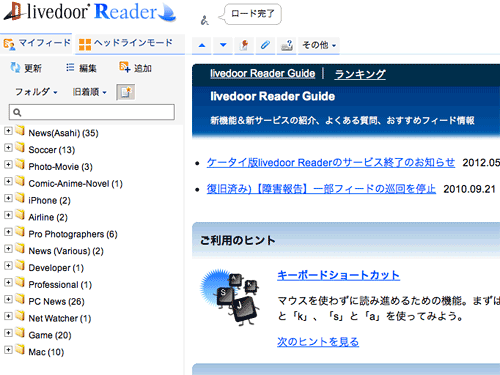This screenshot has width=500, height=375.
Task: Open the livedoor Reader Guide link
Action: (263, 73)
